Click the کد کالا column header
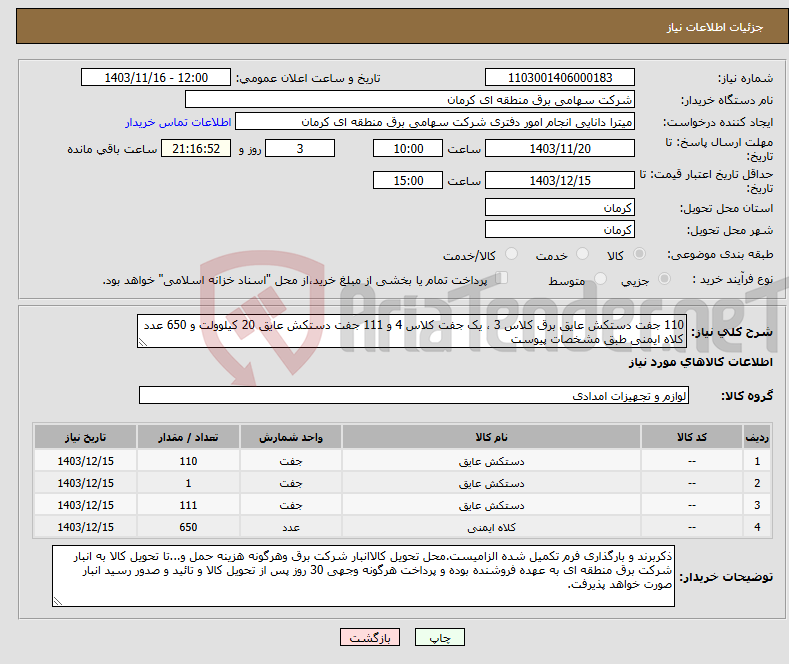The image size is (789, 664). (692, 437)
